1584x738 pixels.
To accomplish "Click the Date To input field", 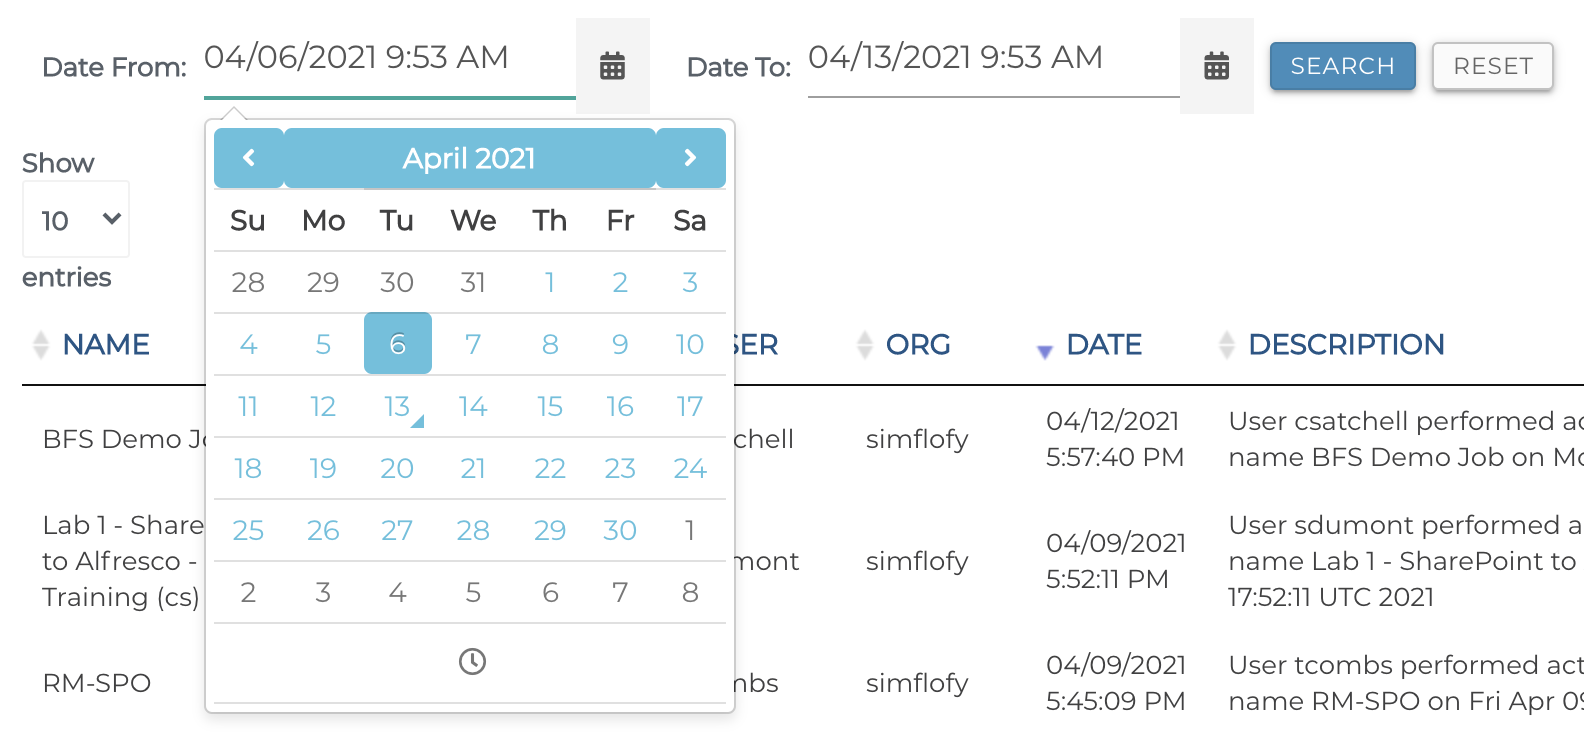I will click(x=992, y=58).
